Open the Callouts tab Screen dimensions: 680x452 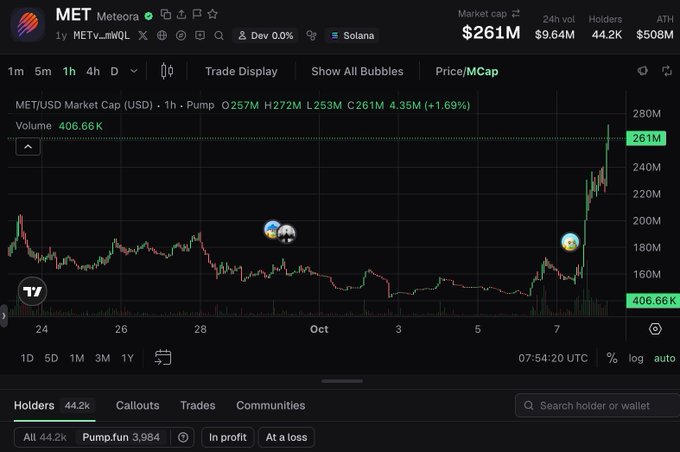point(137,406)
